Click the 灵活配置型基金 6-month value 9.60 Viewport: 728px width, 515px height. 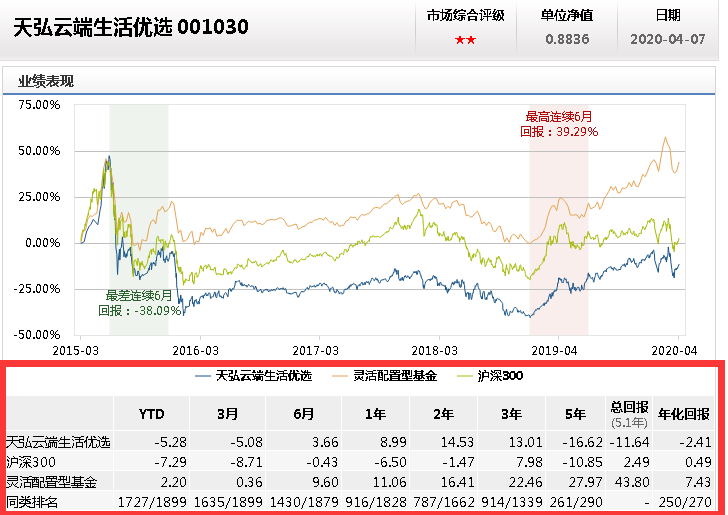coord(325,482)
